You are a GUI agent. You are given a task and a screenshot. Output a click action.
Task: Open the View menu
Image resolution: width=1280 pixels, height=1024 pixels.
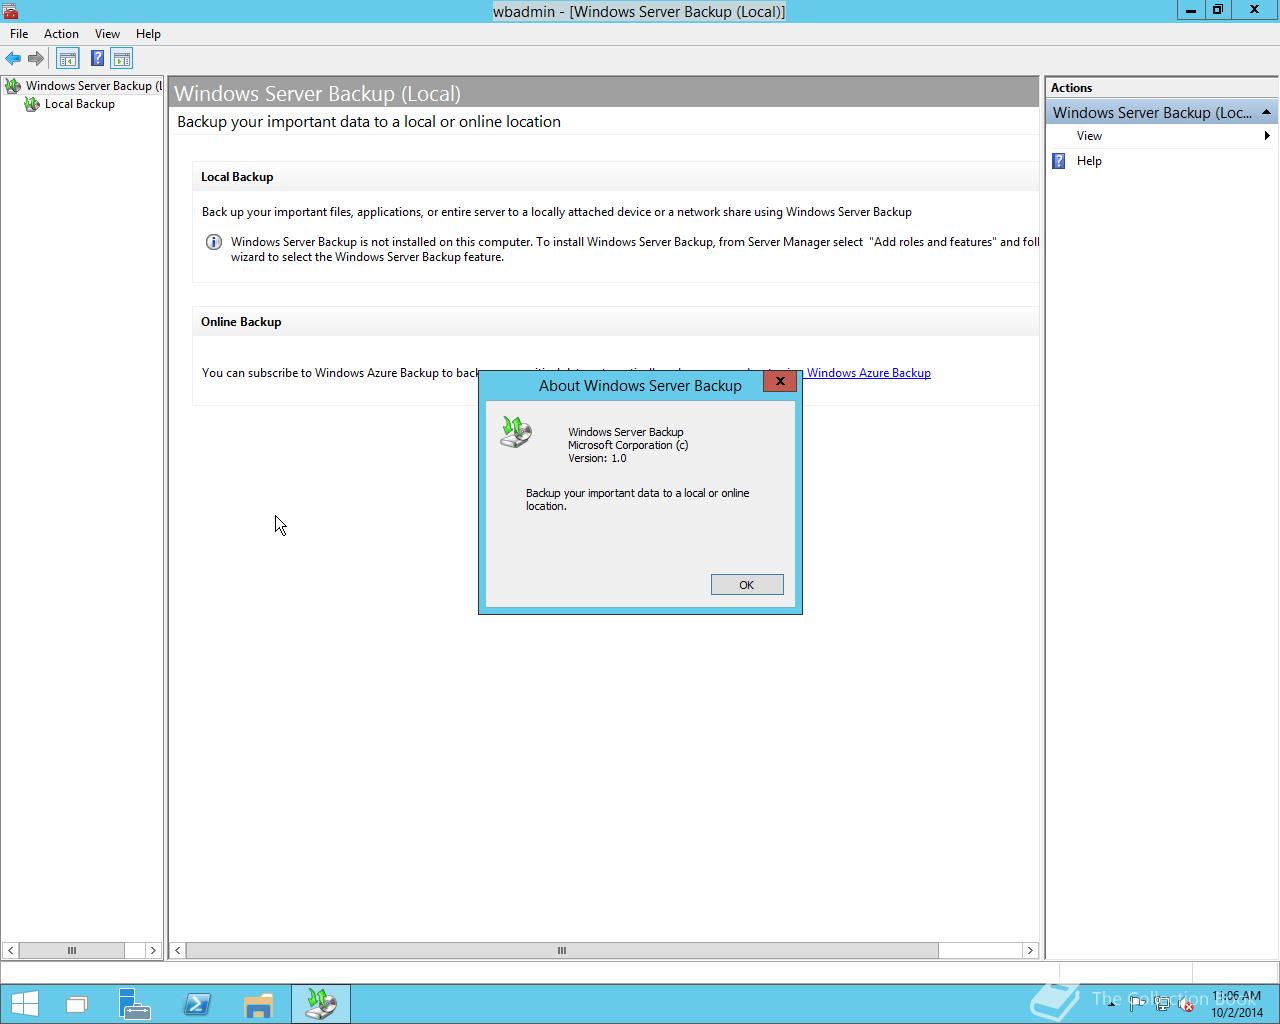pyautogui.click(x=107, y=34)
